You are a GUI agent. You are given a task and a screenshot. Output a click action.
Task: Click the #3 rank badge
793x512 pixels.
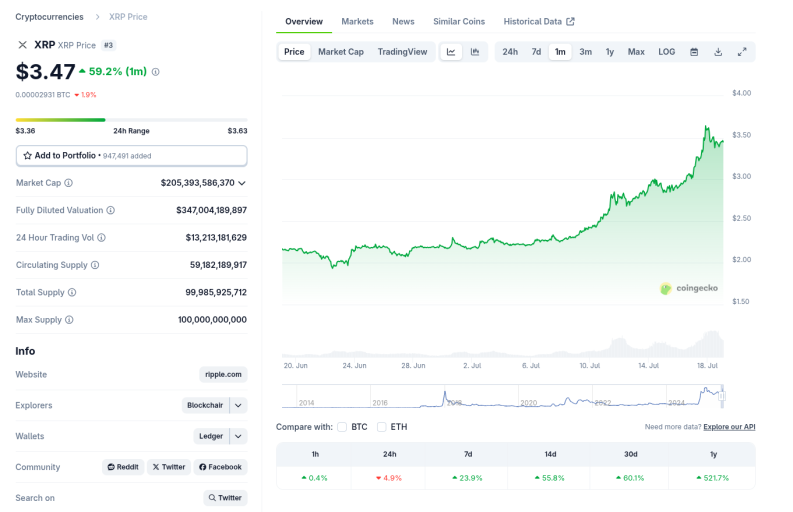coord(108,45)
